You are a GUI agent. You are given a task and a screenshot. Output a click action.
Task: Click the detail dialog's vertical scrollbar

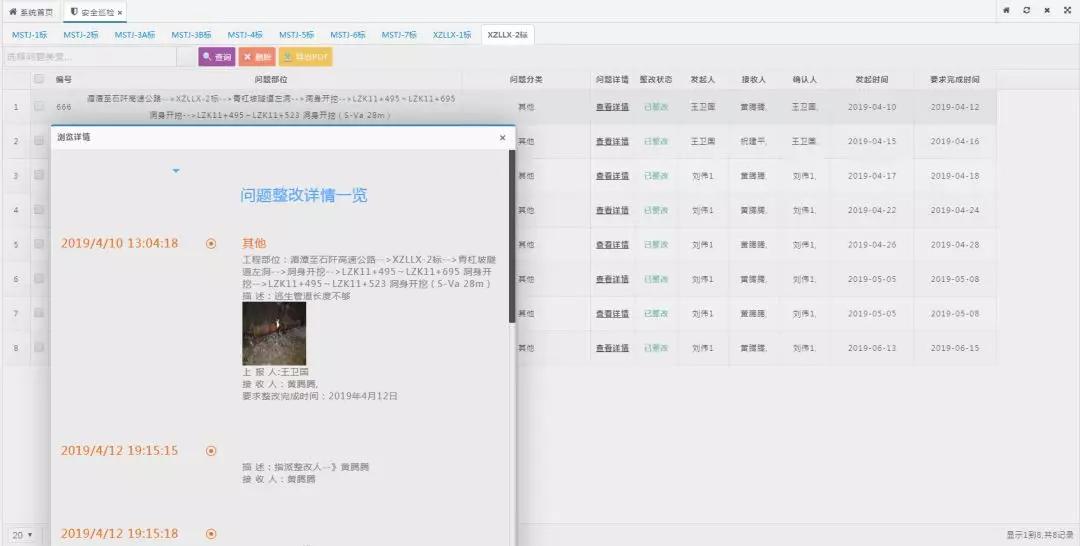512,236
